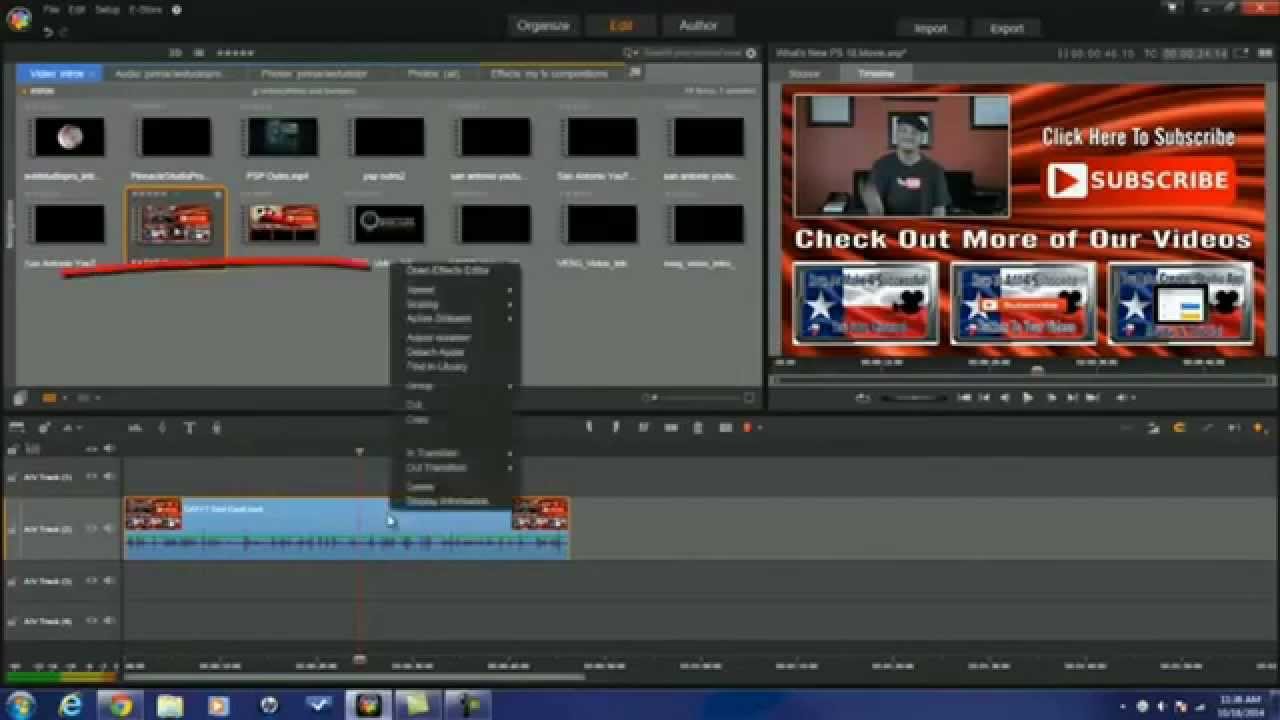
Task: Mute audio speaker on A/V Track (1)
Action: click(109, 477)
